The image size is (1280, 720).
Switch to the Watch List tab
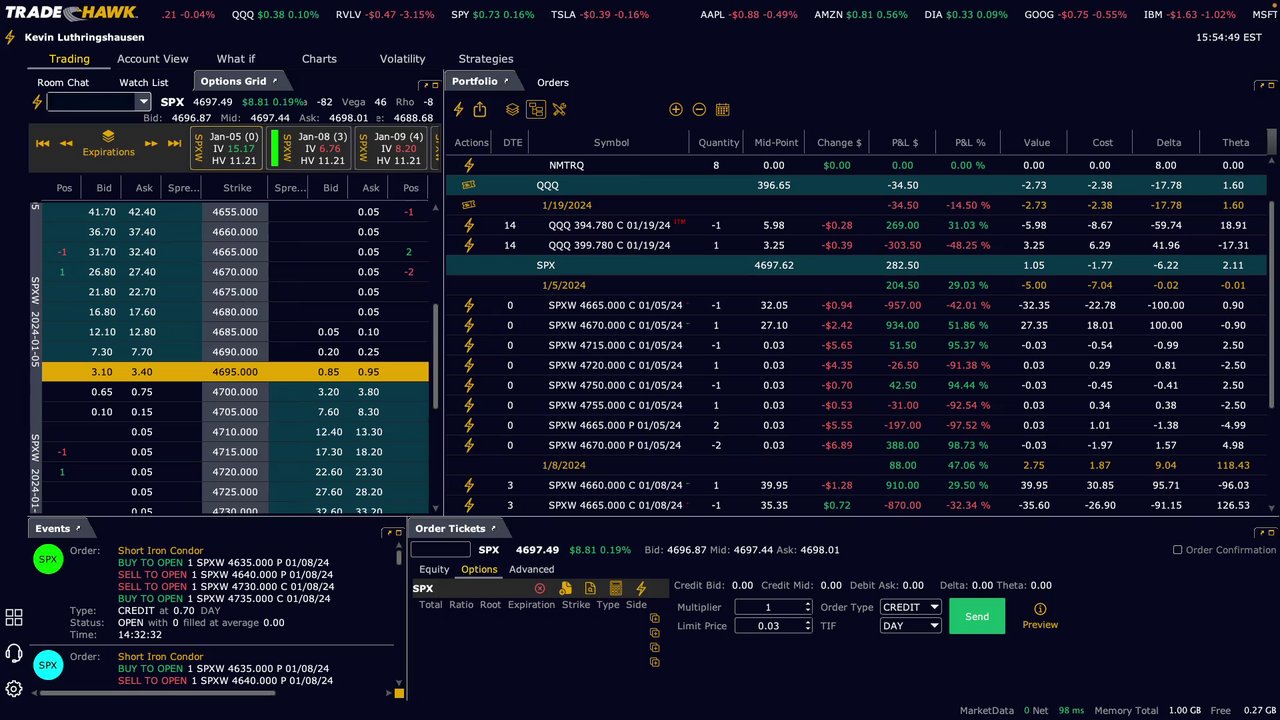tap(144, 83)
